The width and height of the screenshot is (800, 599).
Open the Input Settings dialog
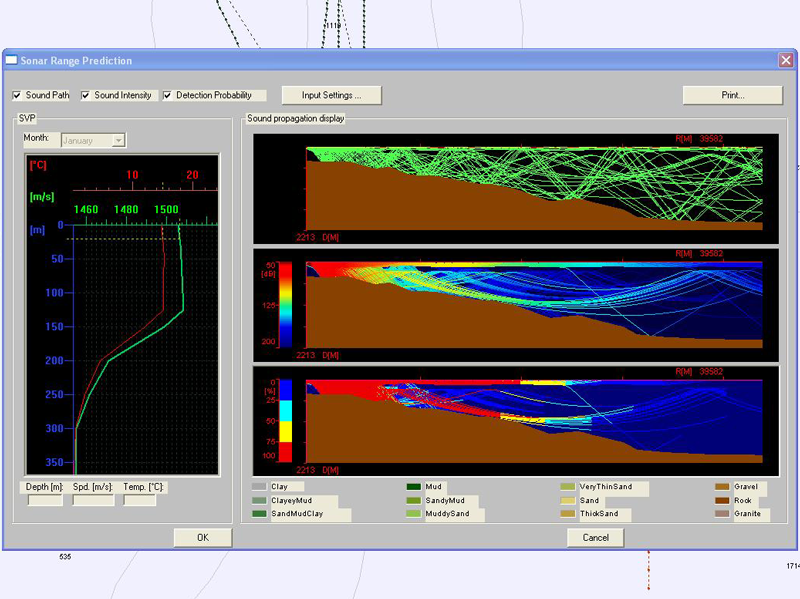pos(330,95)
